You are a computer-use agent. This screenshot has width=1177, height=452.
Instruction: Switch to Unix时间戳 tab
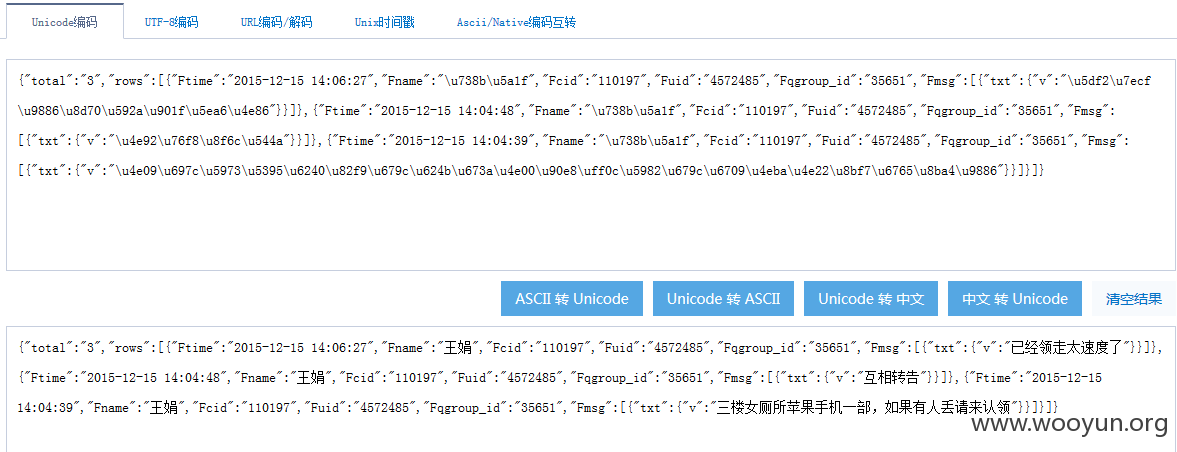tap(384, 22)
